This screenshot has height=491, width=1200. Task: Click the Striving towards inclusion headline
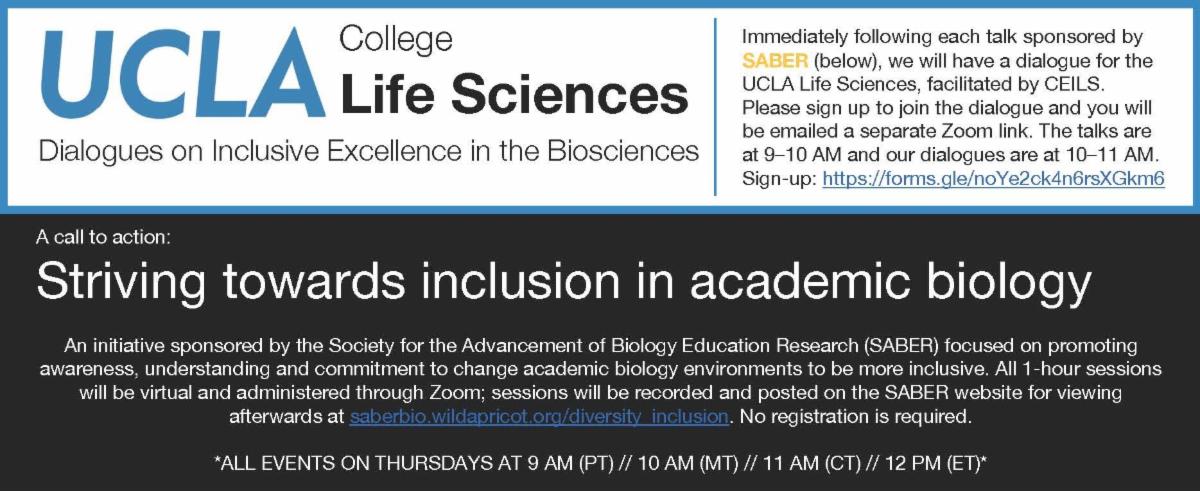[564, 282]
